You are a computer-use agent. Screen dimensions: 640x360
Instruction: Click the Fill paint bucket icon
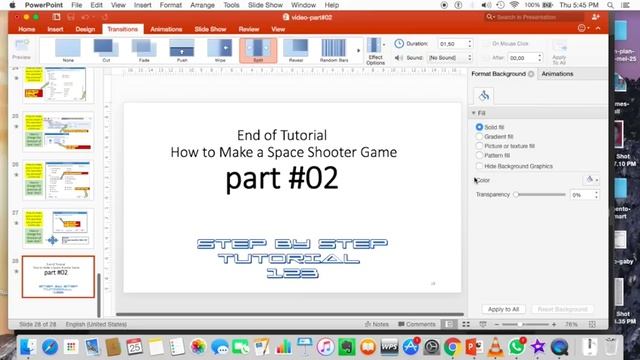[484, 96]
